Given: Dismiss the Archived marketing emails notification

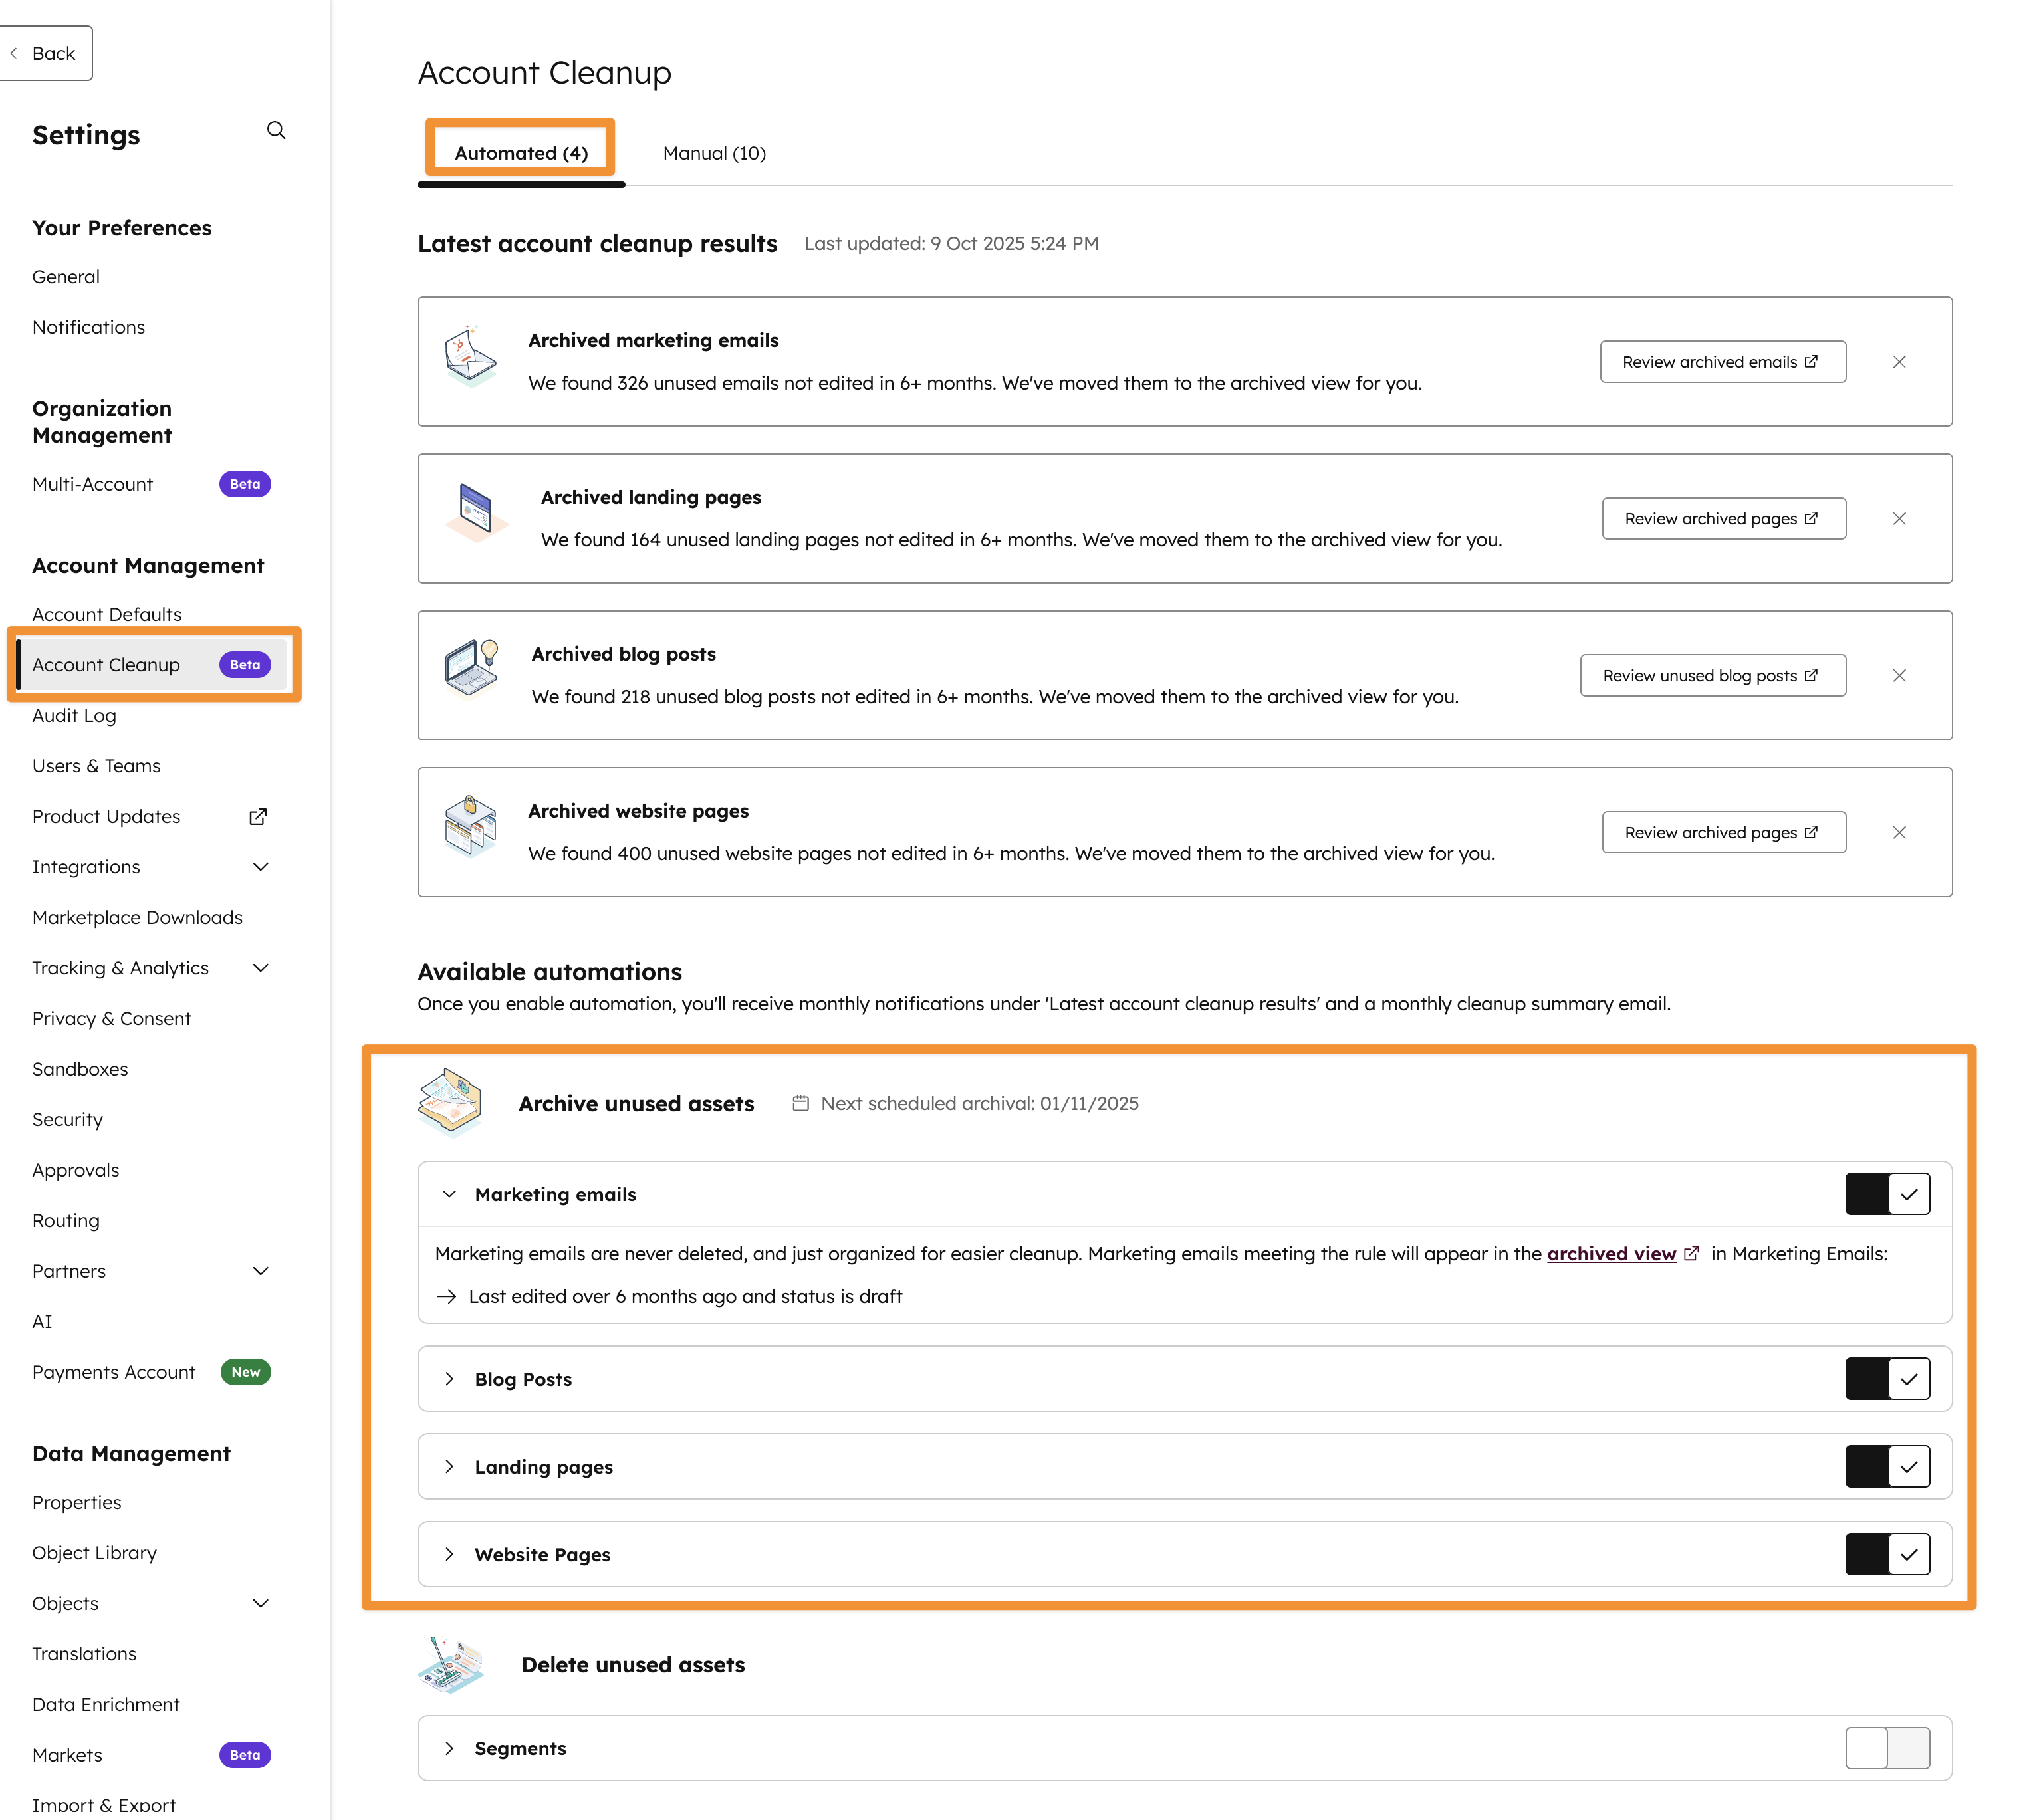Looking at the screenshot, I should coord(1898,362).
